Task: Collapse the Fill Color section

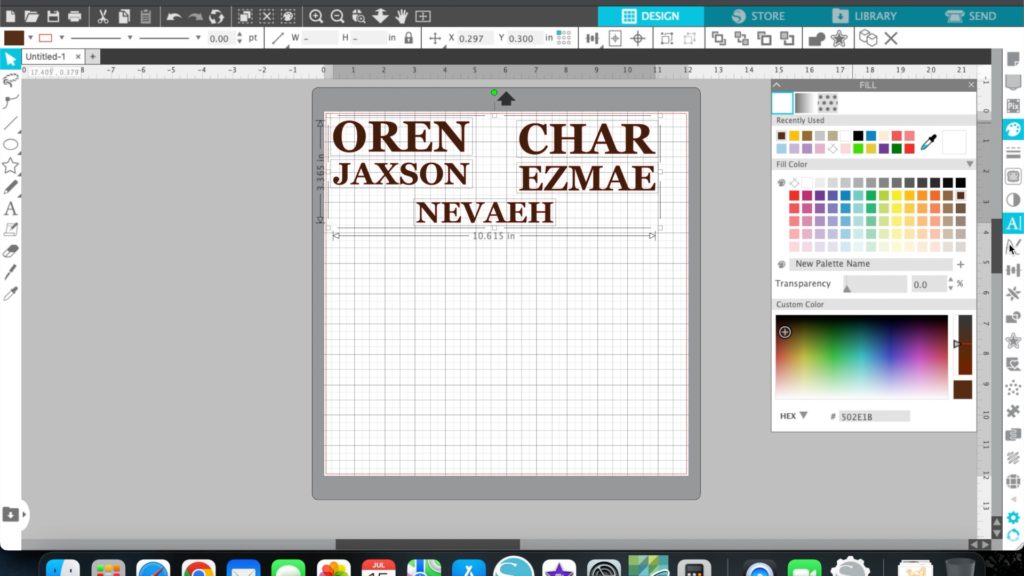Action: tap(969, 164)
